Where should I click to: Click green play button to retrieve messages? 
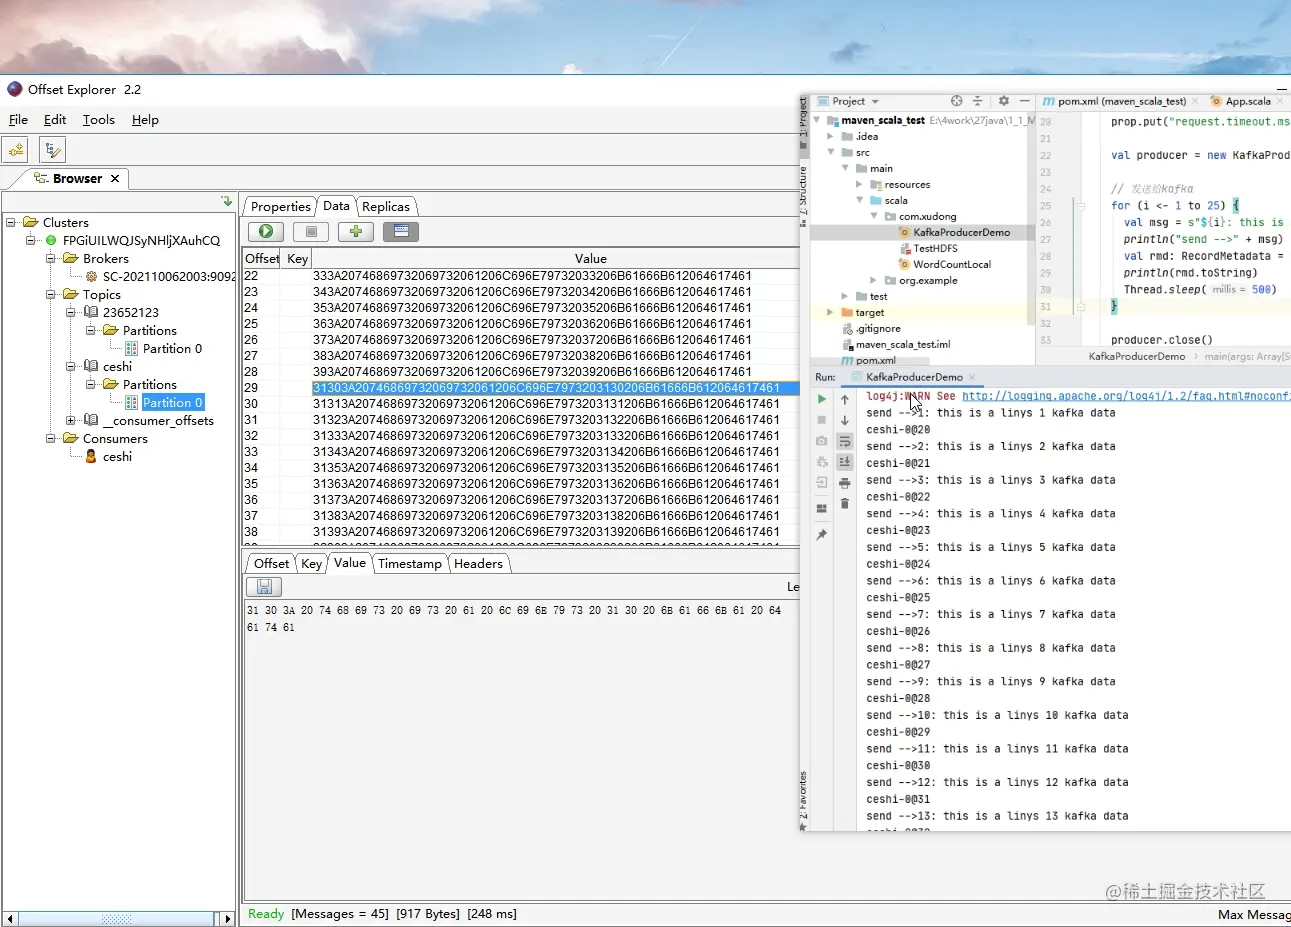266,231
